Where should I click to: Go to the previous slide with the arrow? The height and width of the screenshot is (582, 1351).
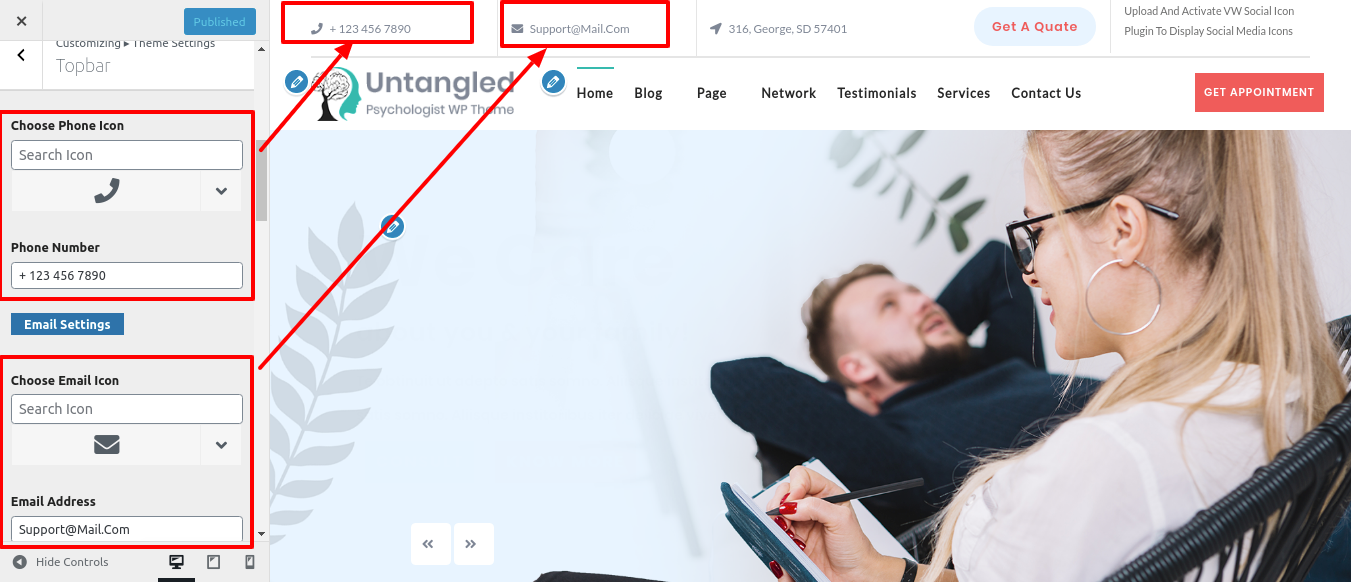[429, 544]
